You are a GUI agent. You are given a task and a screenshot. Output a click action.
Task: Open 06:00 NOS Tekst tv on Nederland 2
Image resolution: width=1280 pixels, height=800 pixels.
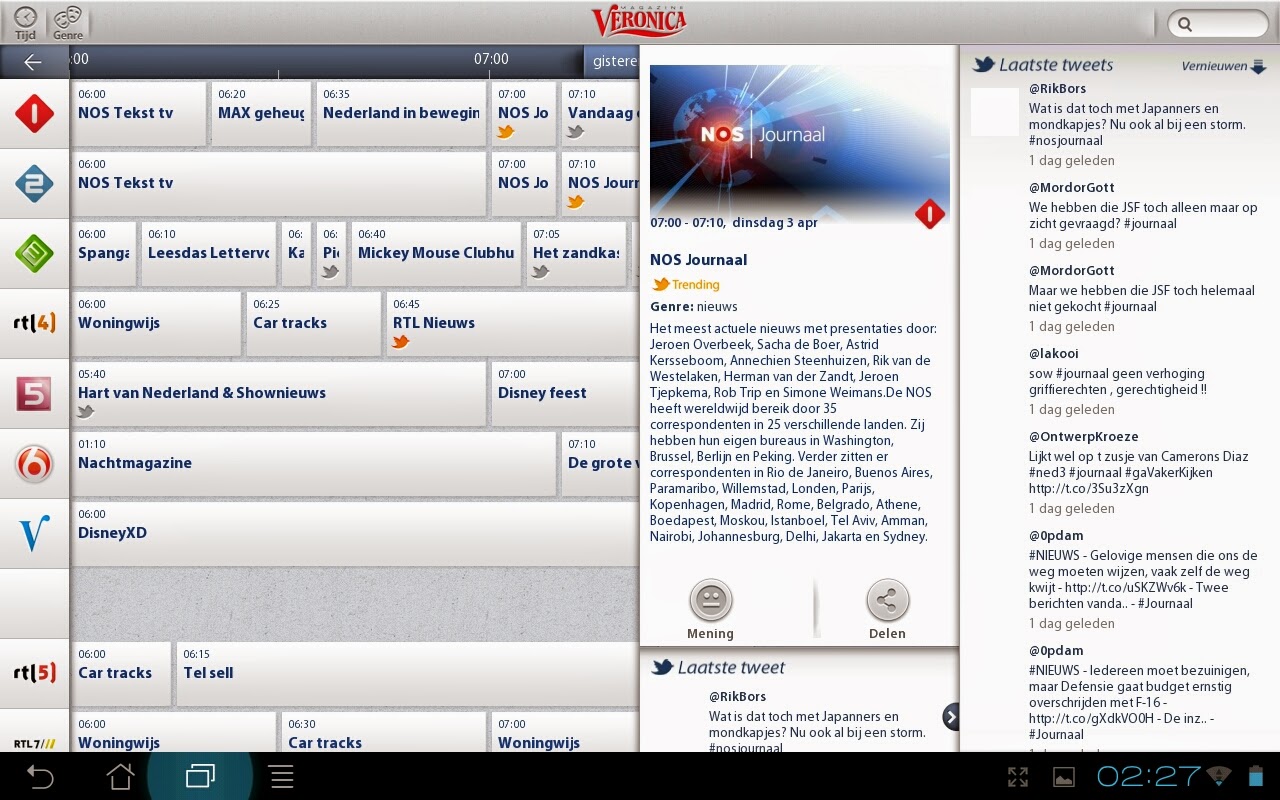click(279, 184)
